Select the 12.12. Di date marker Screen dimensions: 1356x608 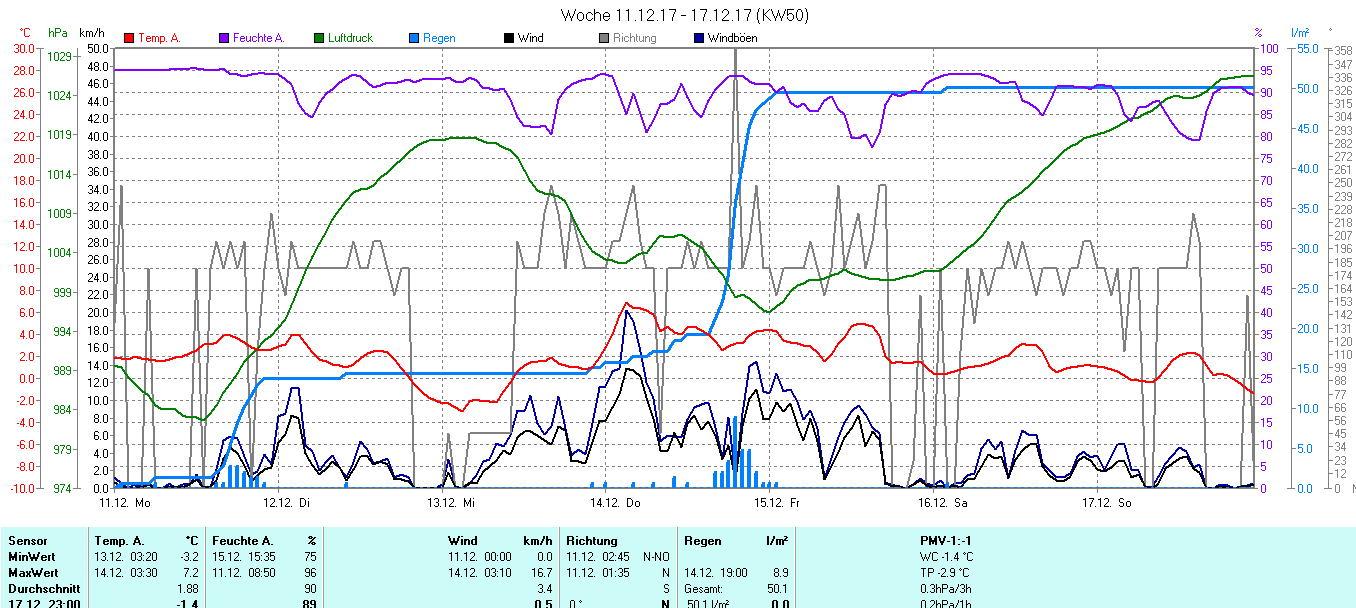[285, 503]
